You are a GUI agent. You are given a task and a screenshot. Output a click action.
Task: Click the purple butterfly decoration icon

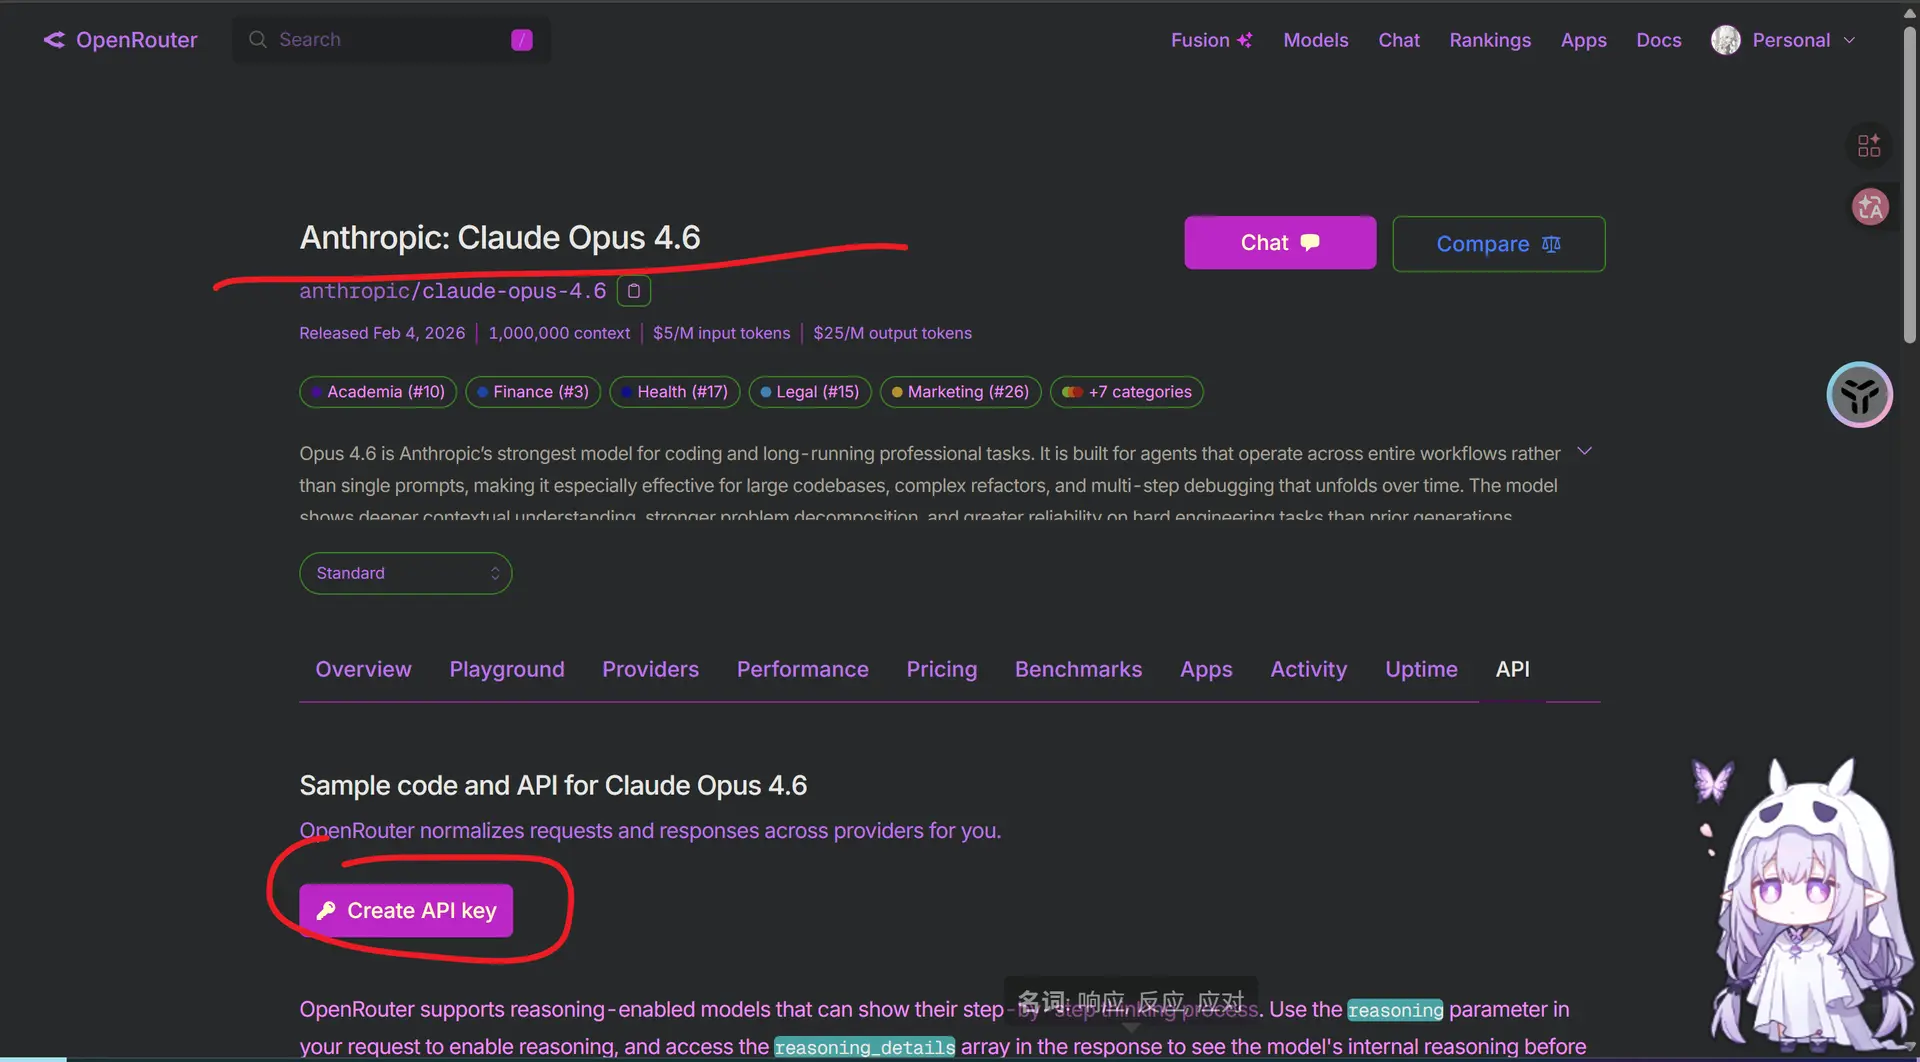[1713, 781]
